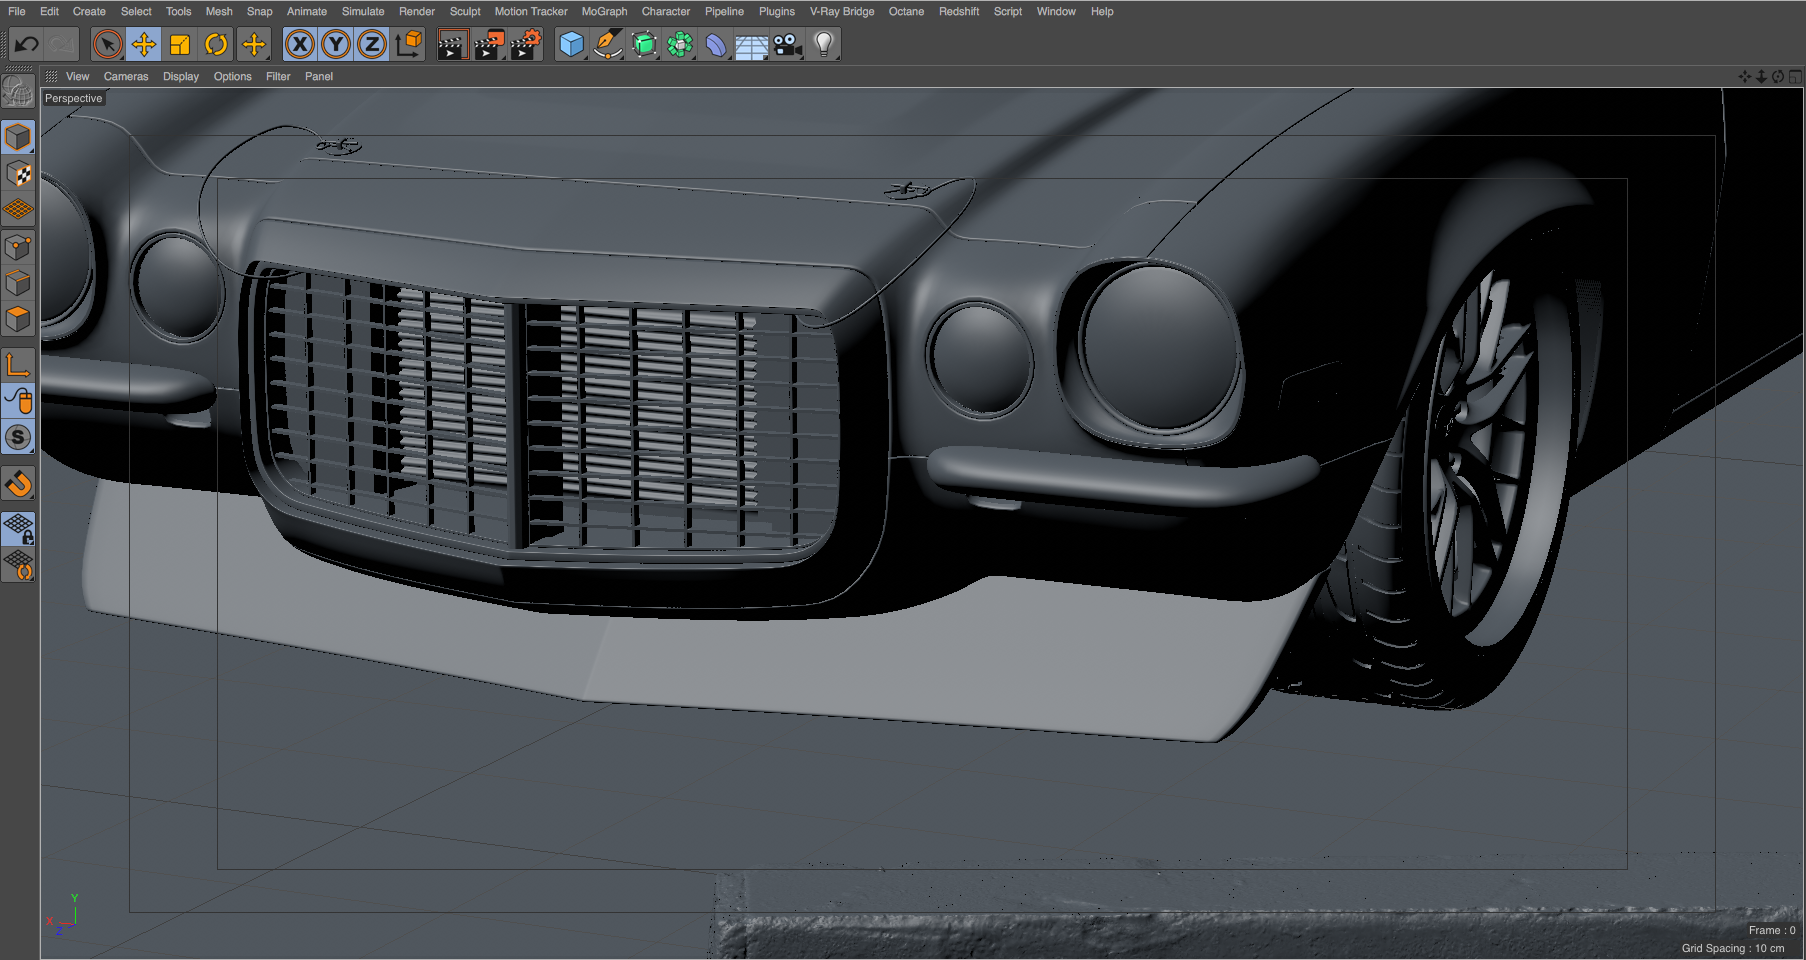
Task: Select the Move tool in toolbar
Action: pos(144,45)
